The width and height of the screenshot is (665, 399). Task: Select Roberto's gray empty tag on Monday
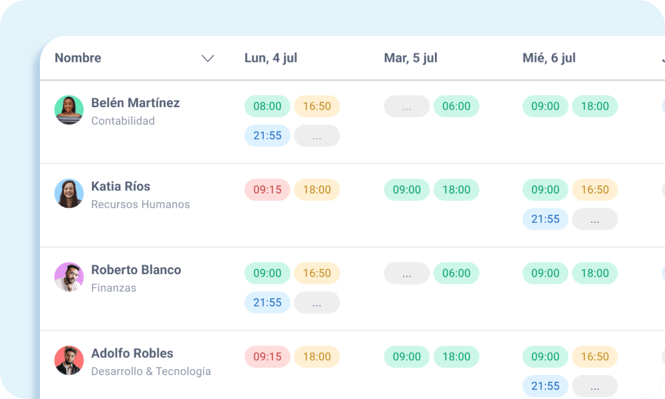pyautogui.click(x=317, y=303)
